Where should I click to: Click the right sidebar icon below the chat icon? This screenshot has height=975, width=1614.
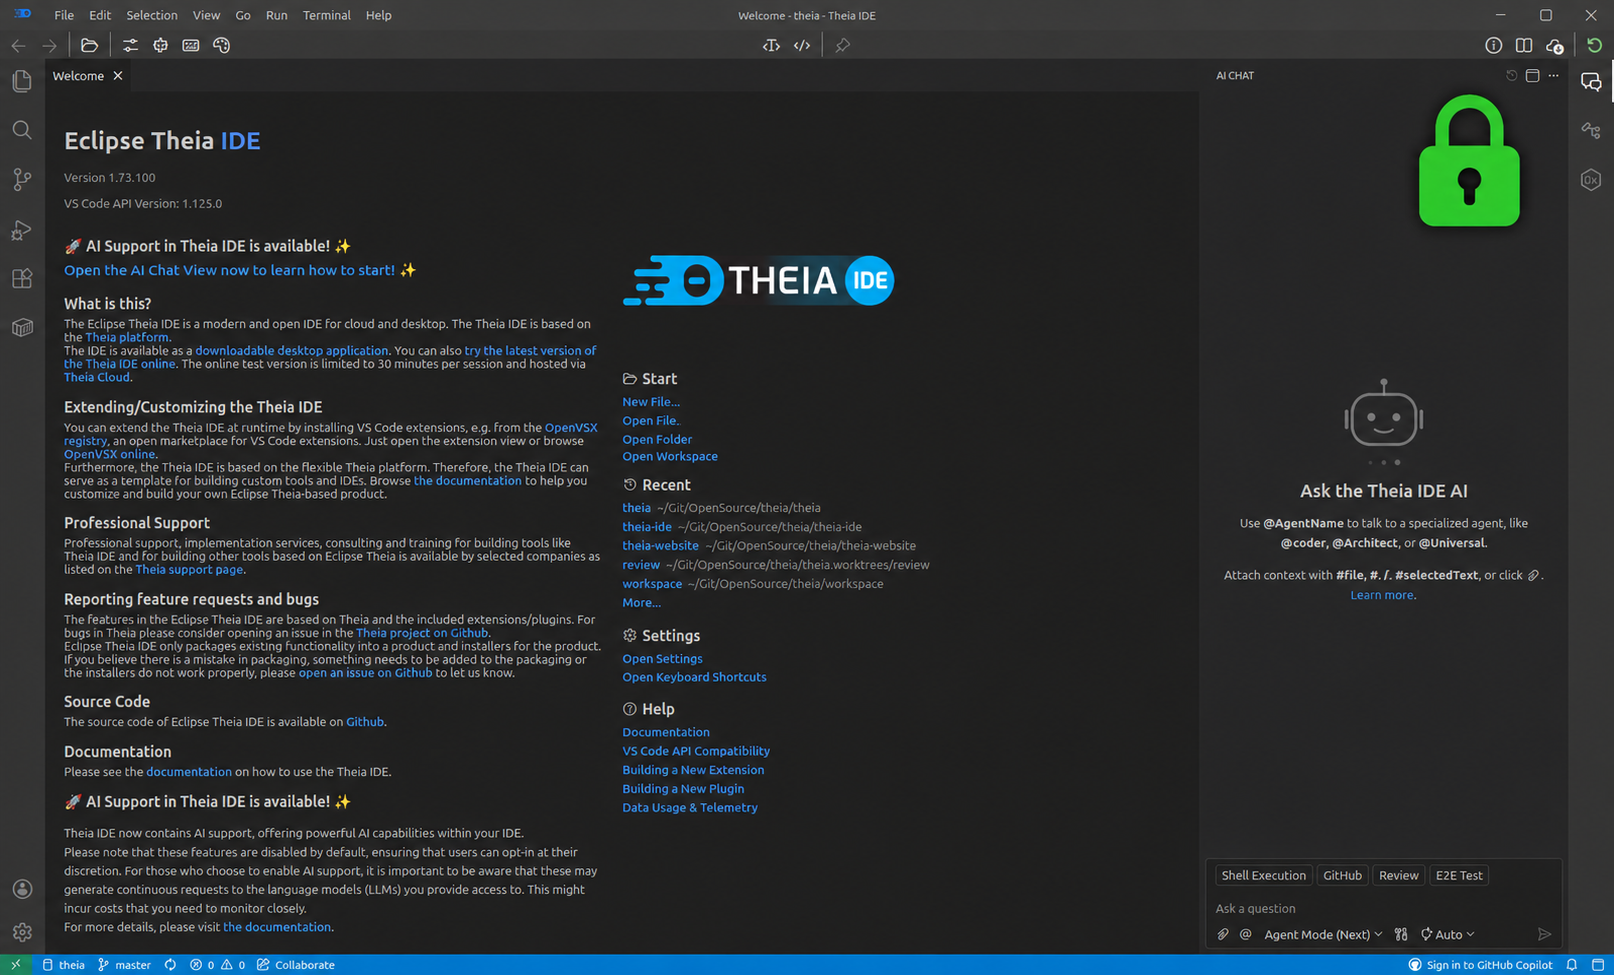click(x=1591, y=130)
